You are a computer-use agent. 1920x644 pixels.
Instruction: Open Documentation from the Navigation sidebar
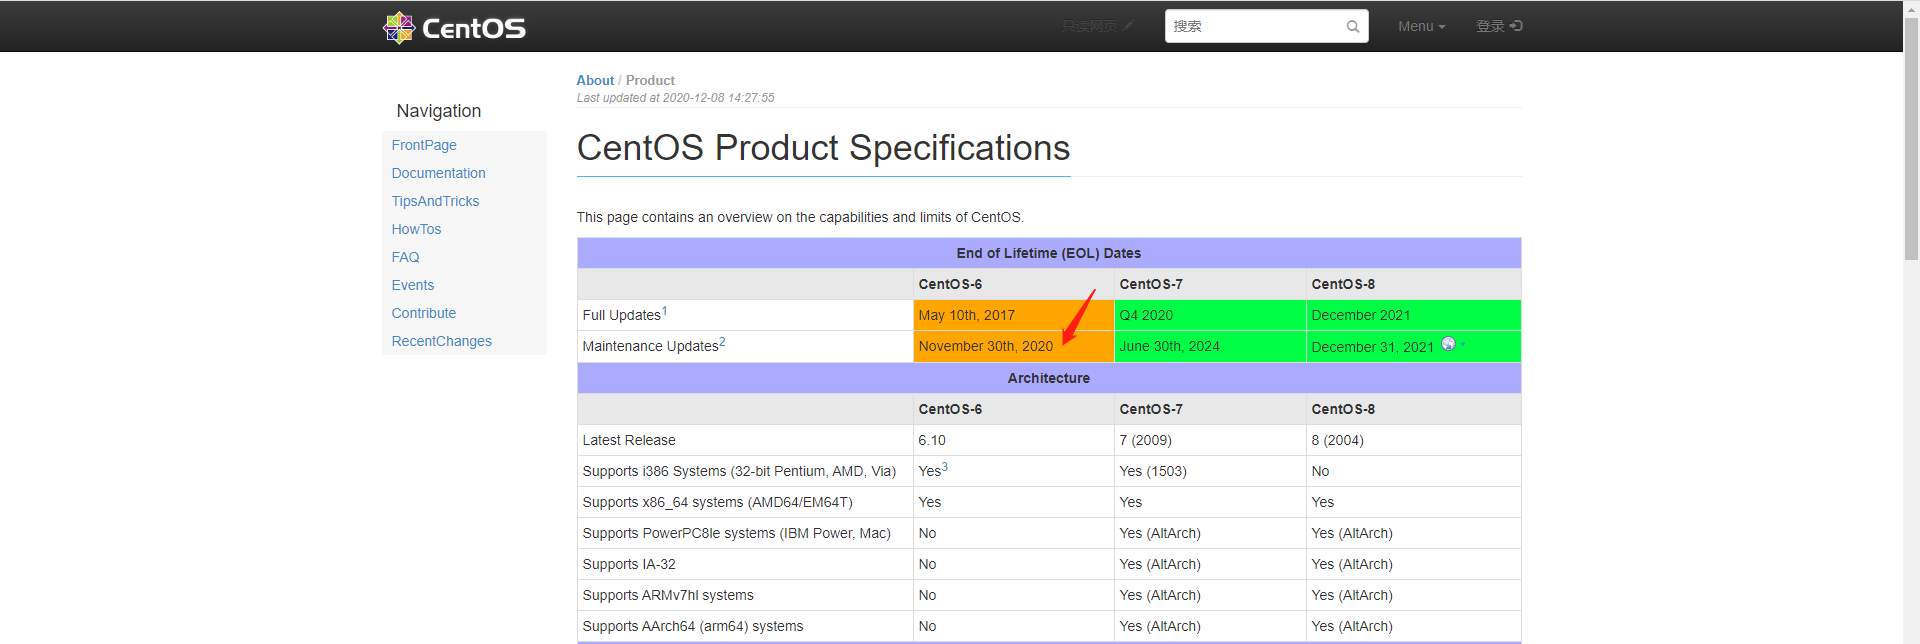[x=438, y=173]
